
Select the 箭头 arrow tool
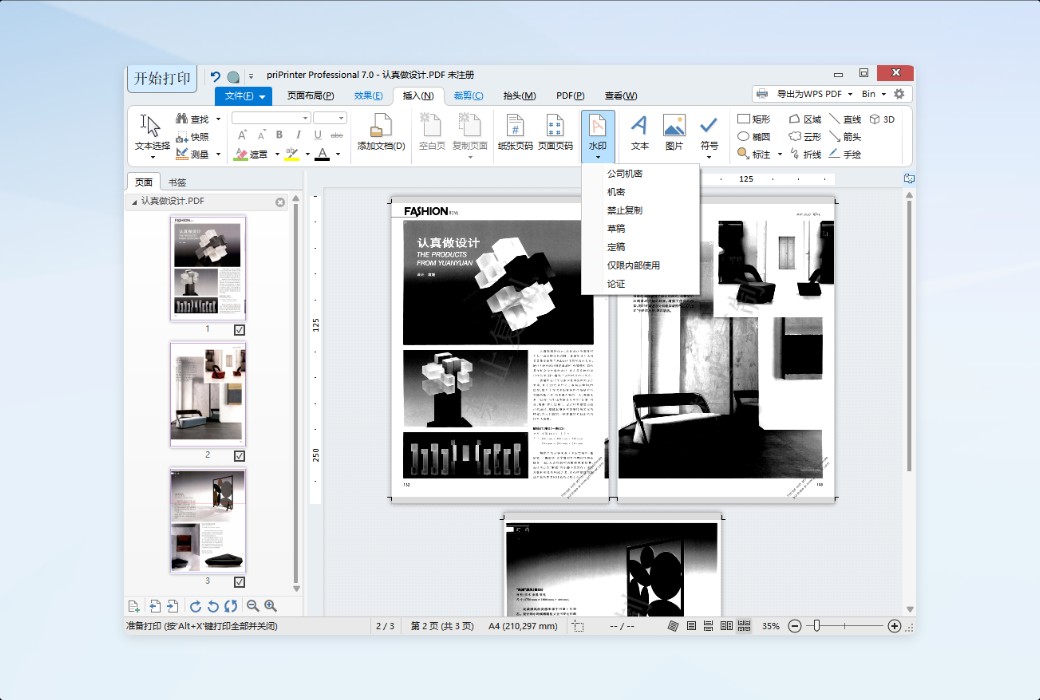pos(845,137)
